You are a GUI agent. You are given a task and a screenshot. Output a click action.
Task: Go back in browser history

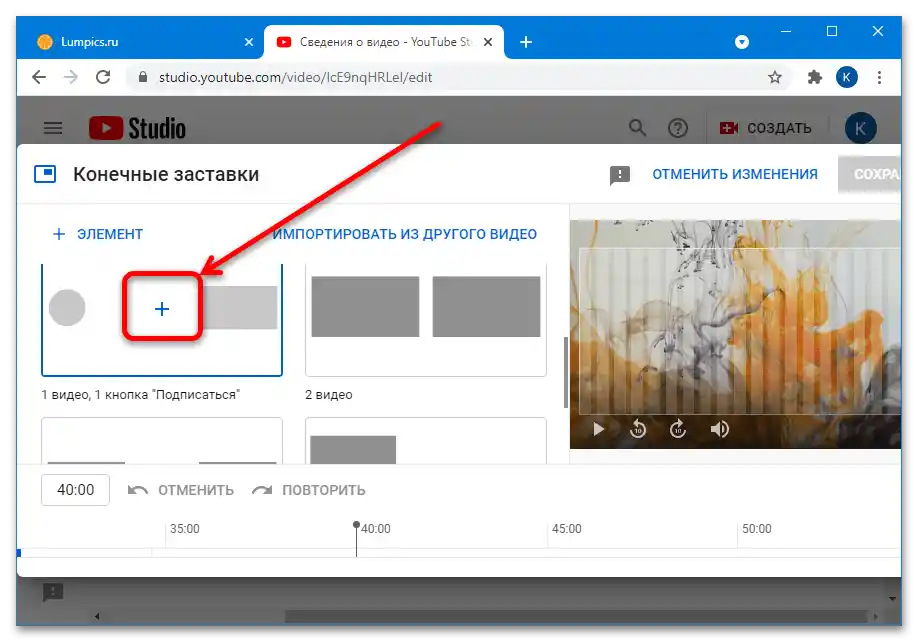pyautogui.click(x=39, y=77)
